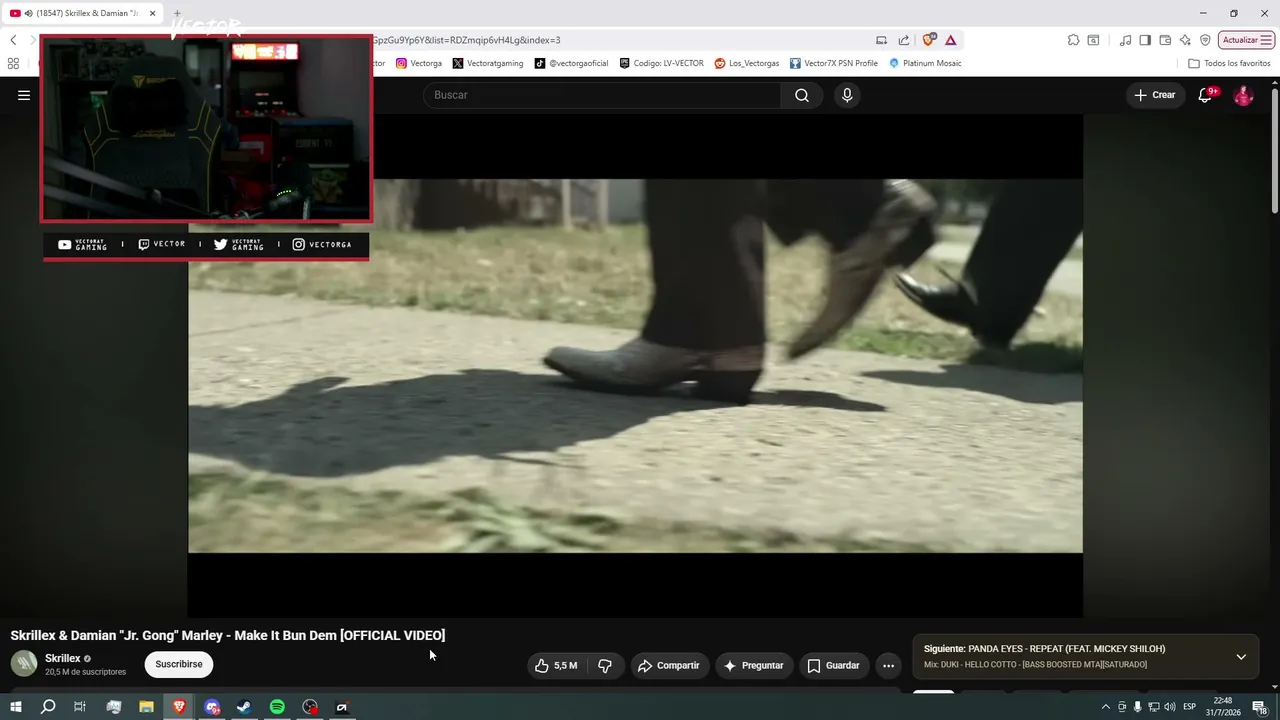Click the video player frame

click(x=635, y=366)
